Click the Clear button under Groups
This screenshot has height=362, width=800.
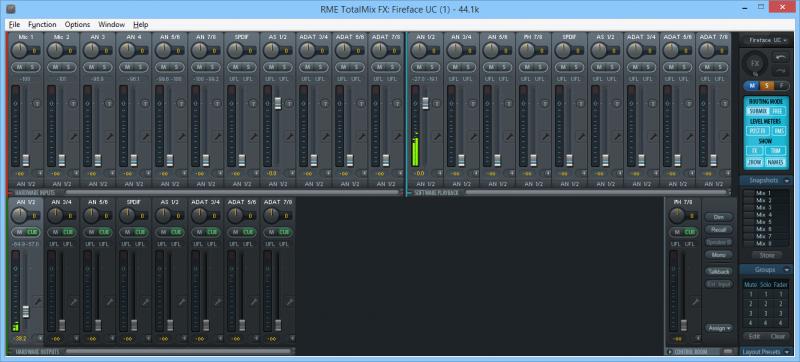[778, 337]
